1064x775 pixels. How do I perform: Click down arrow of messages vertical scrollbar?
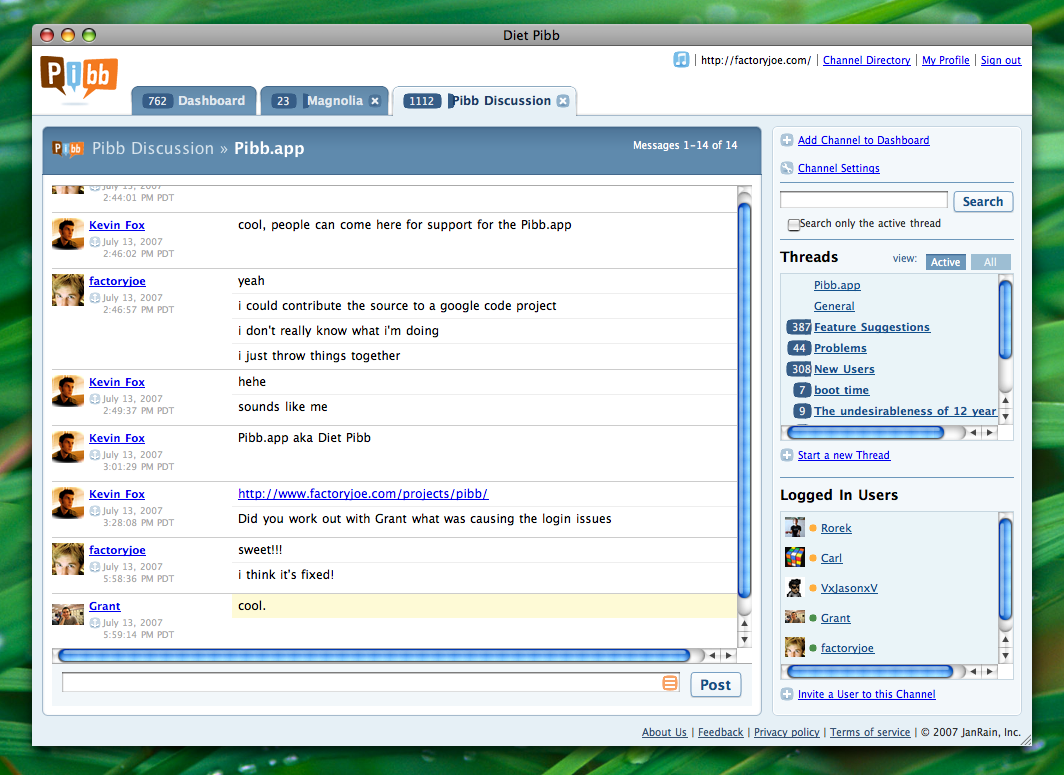[744, 639]
